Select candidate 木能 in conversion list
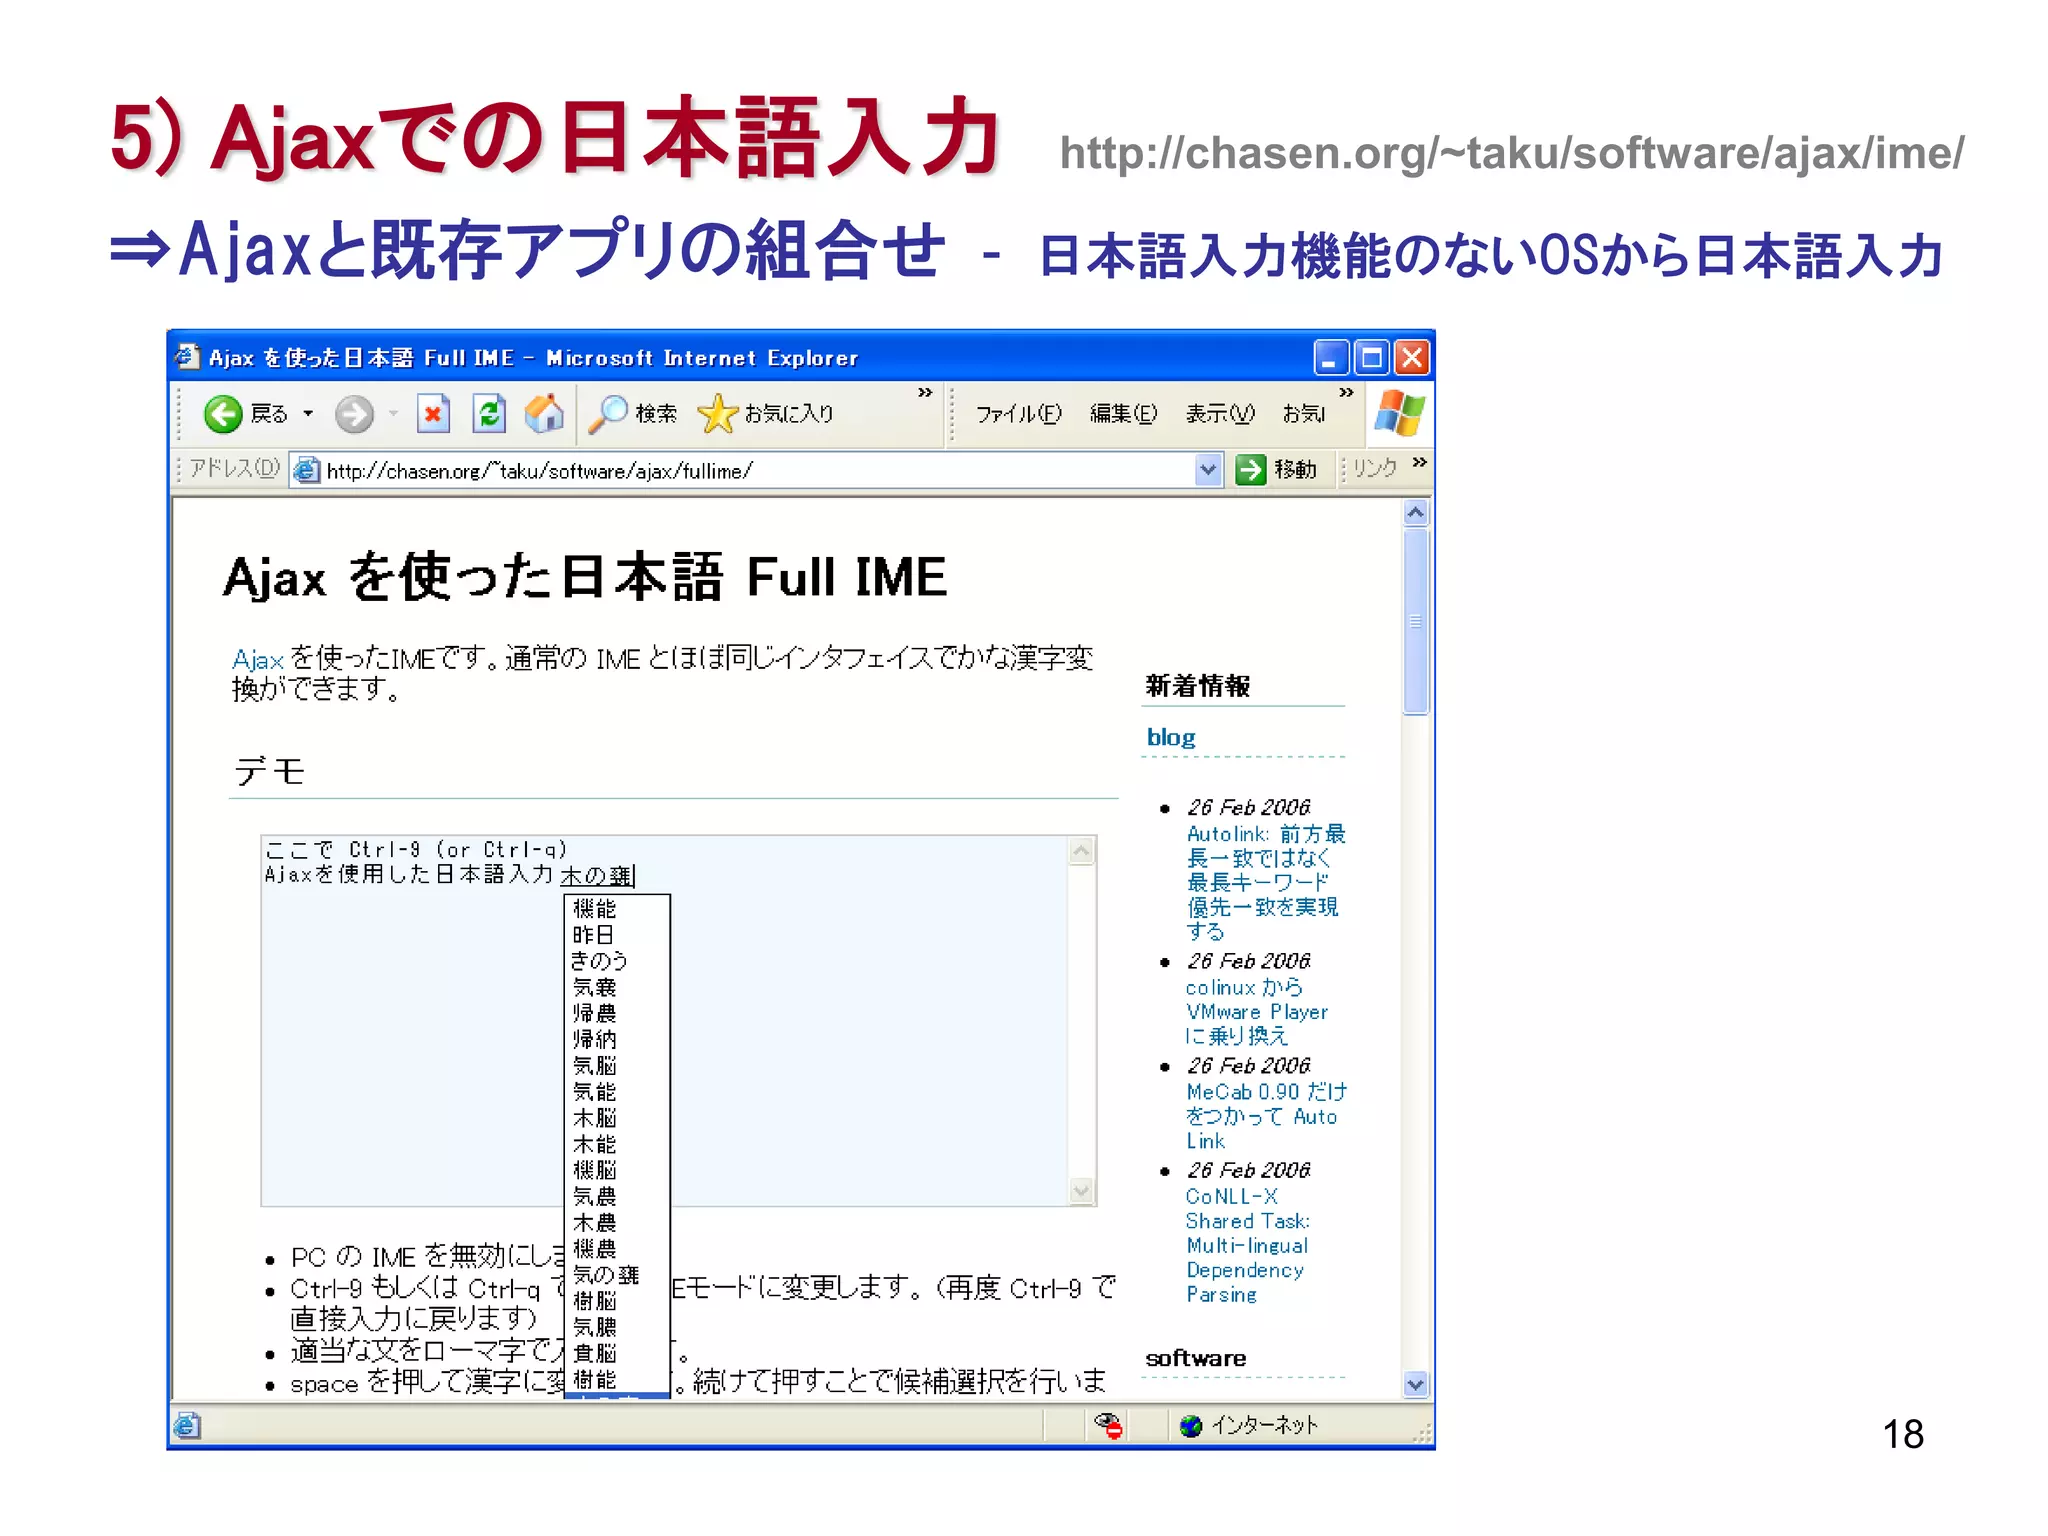Screen dimensions: 2048x1536 pyautogui.click(x=594, y=1143)
